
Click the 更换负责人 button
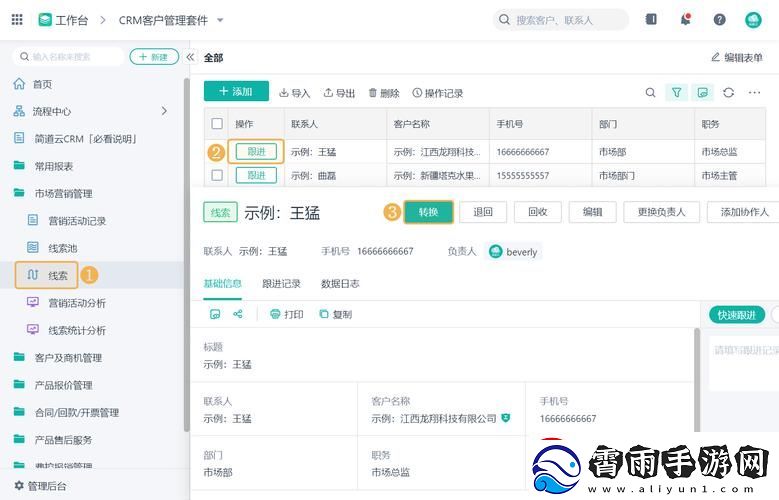click(x=661, y=212)
